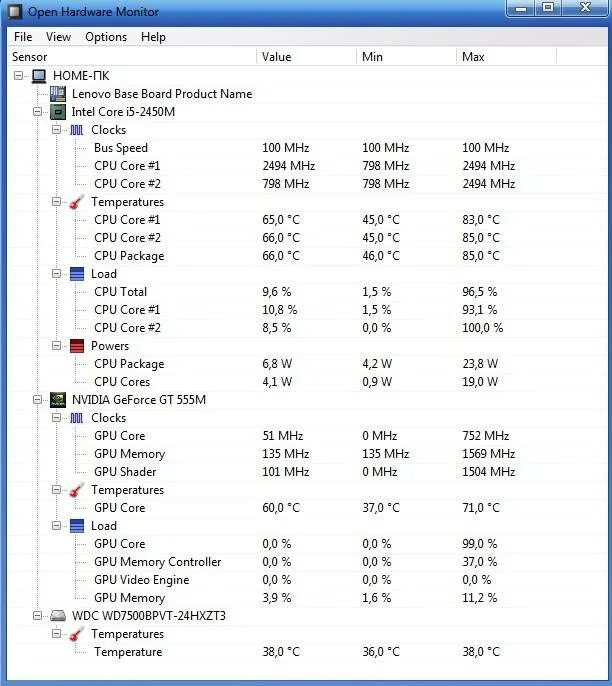
Task: Click the GPU Clocks waveform icon
Action: (77, 418)
